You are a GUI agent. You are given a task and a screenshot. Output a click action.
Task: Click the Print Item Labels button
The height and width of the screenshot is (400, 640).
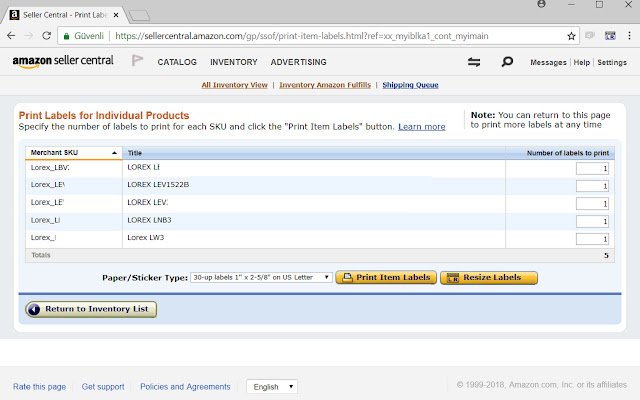[386, 278]
